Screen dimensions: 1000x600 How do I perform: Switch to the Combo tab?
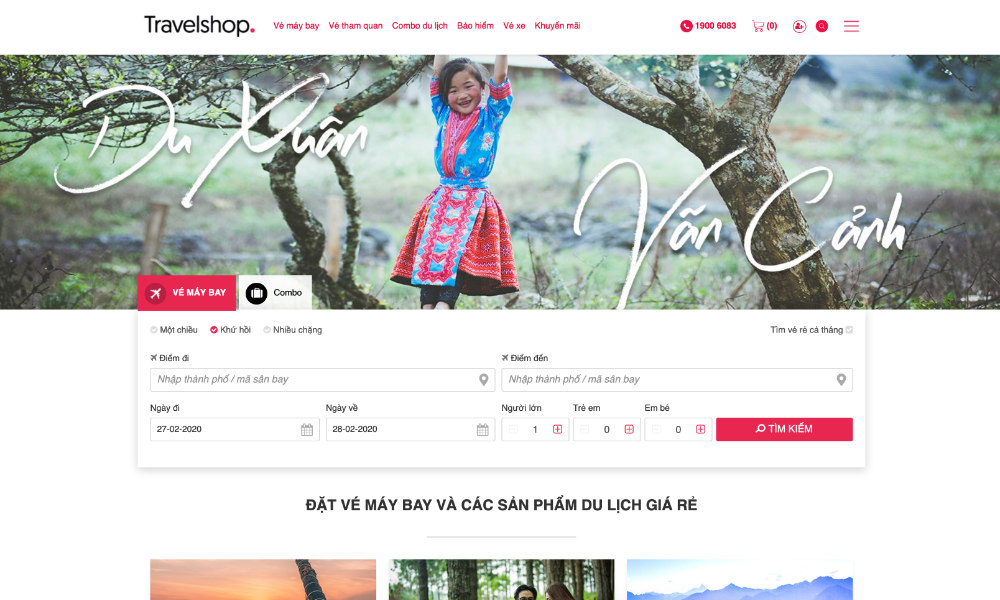click(275, 293)
